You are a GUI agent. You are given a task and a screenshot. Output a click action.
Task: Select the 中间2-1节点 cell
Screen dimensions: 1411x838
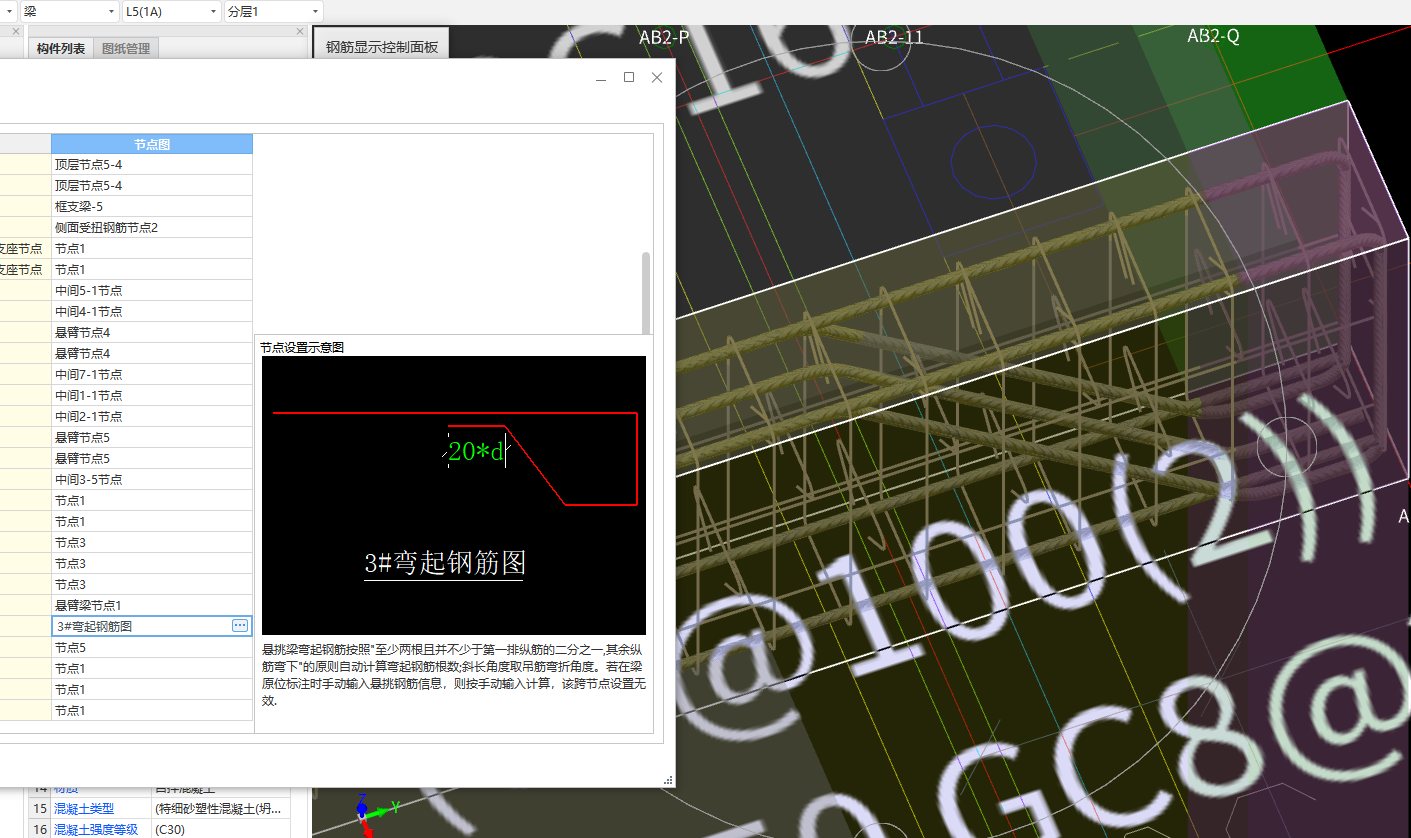coord(152,416)
